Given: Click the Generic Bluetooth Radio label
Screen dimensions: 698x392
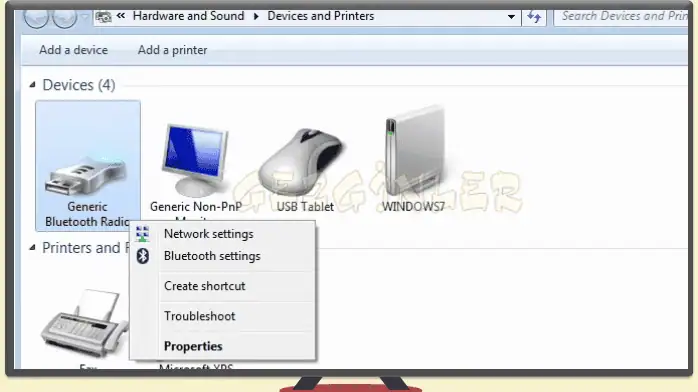Looking at the screenshot, I should (x=87, y=214).
